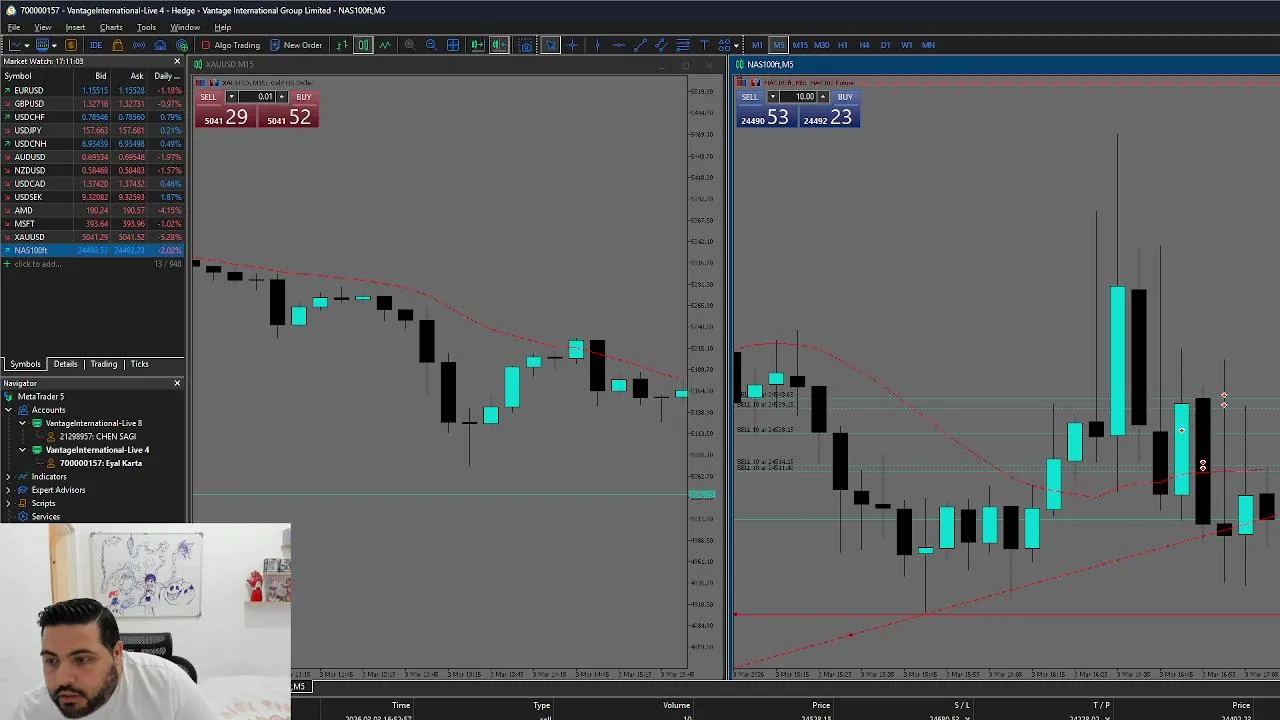Click the tile windows grid icon

(453, 45)
